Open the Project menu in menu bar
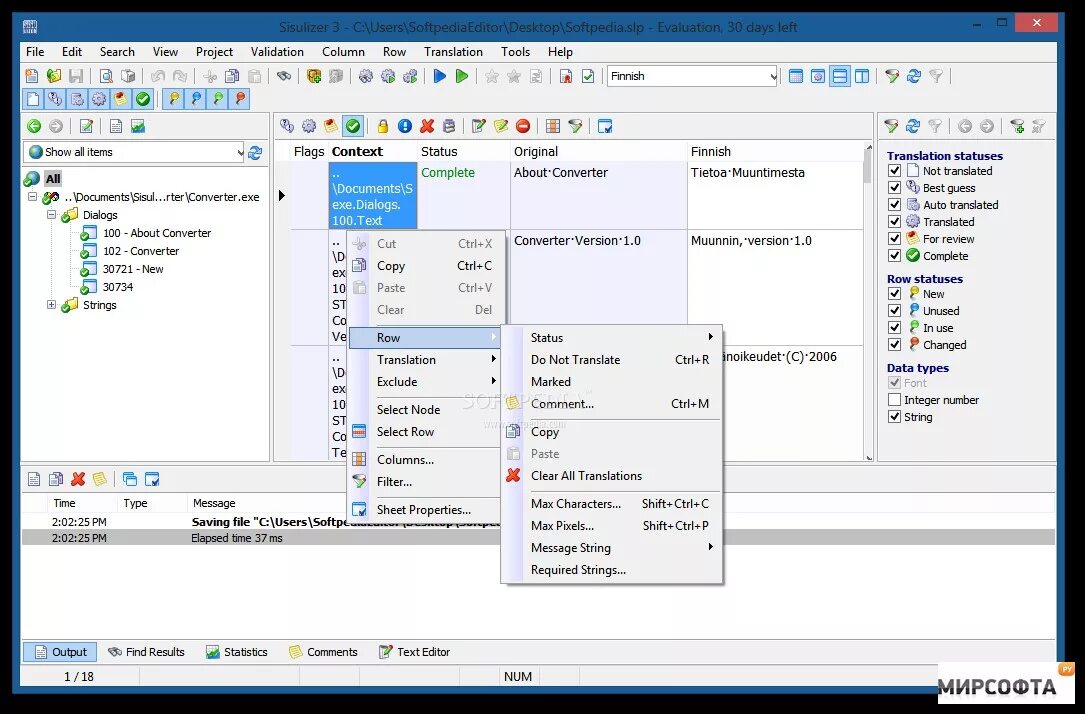The height and width of the screenshot is (714, 1085). [x=215, y=52]
